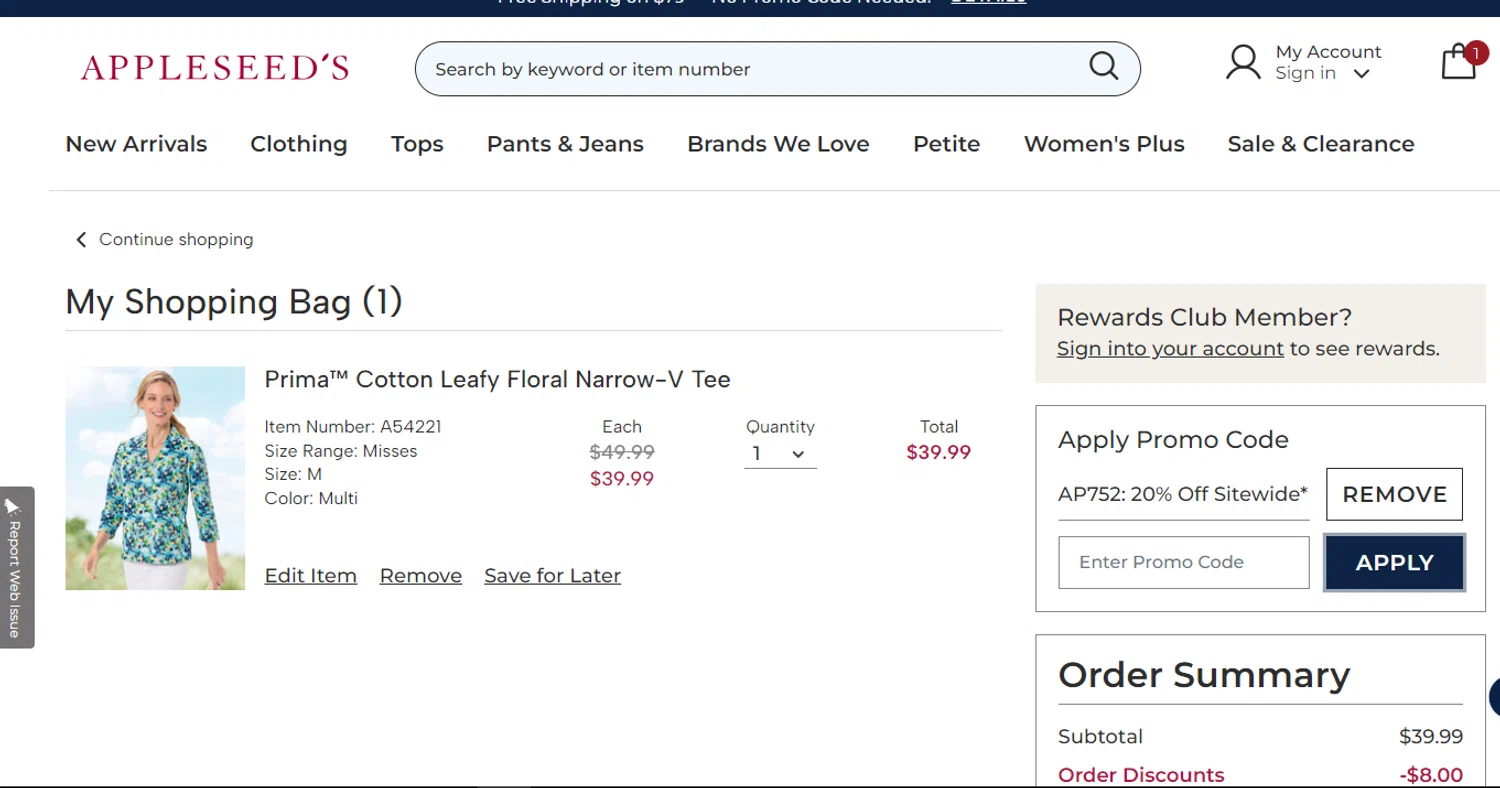Remove the AP752 promo code
This screenshot has height=788, width=1500.
[x=1394, y=494]
